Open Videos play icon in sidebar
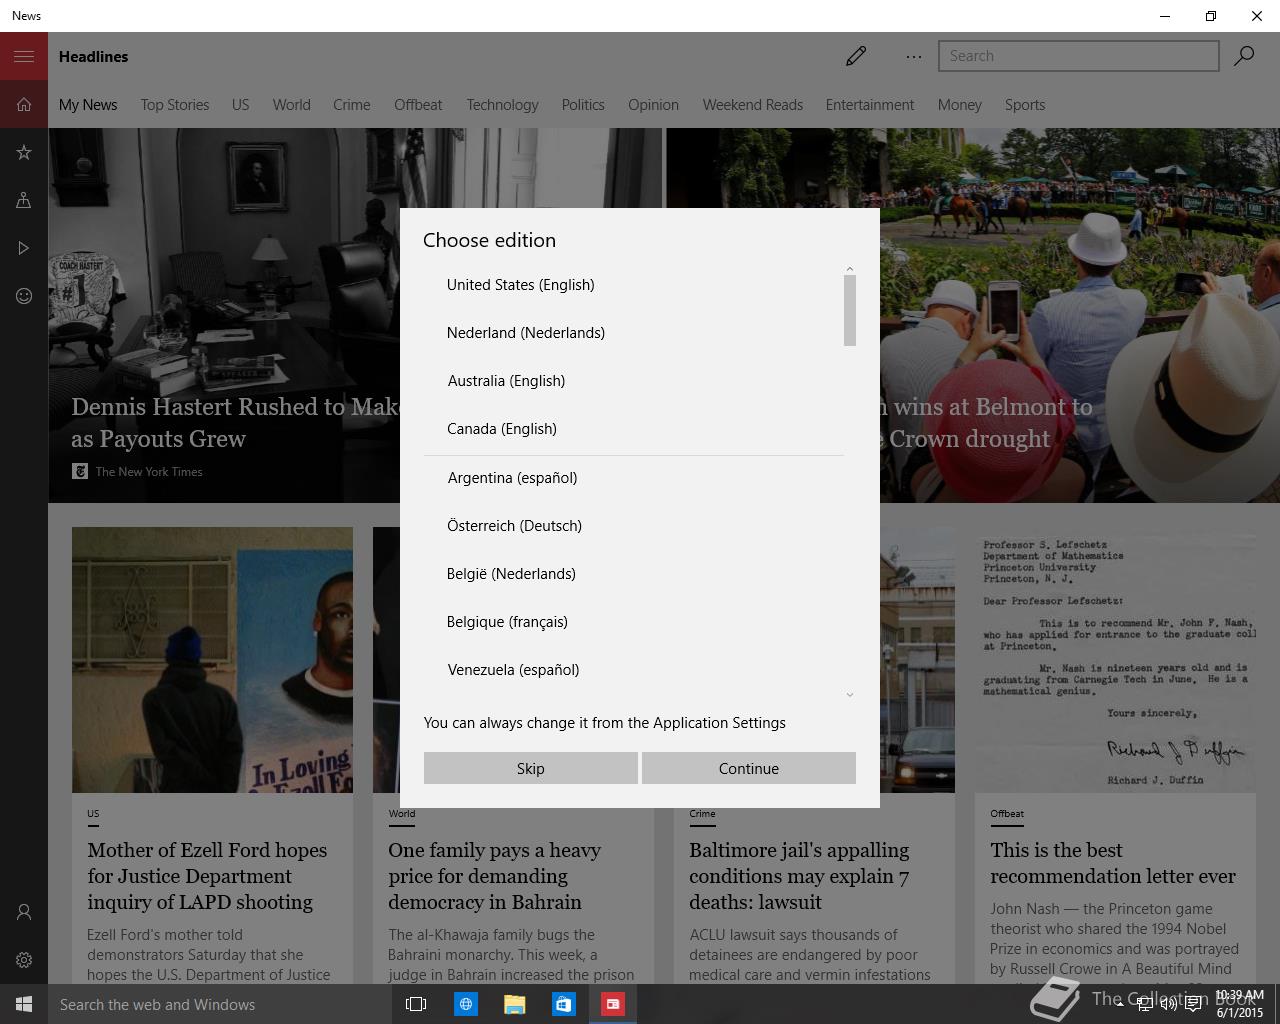Screen dimensions: 1280x1024 click(24, 248)
